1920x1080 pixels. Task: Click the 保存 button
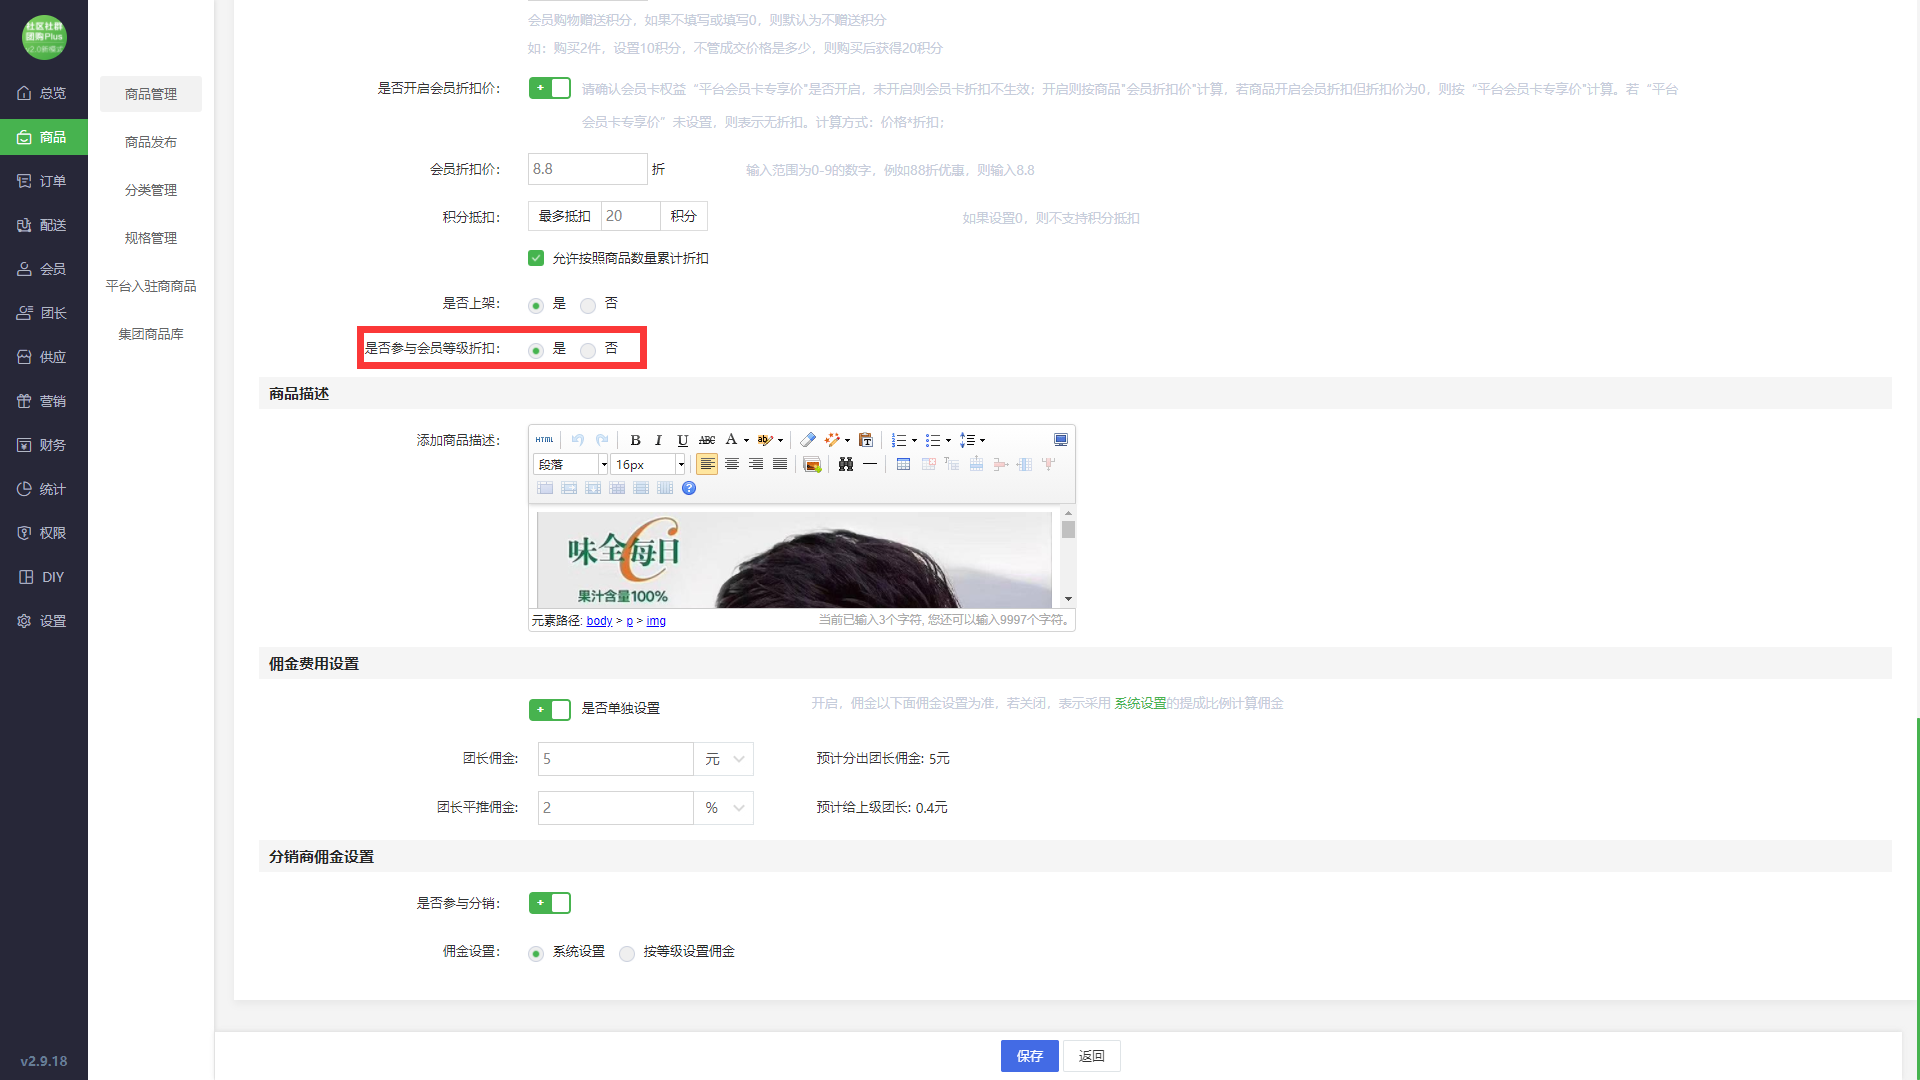click(1029, 1056)
